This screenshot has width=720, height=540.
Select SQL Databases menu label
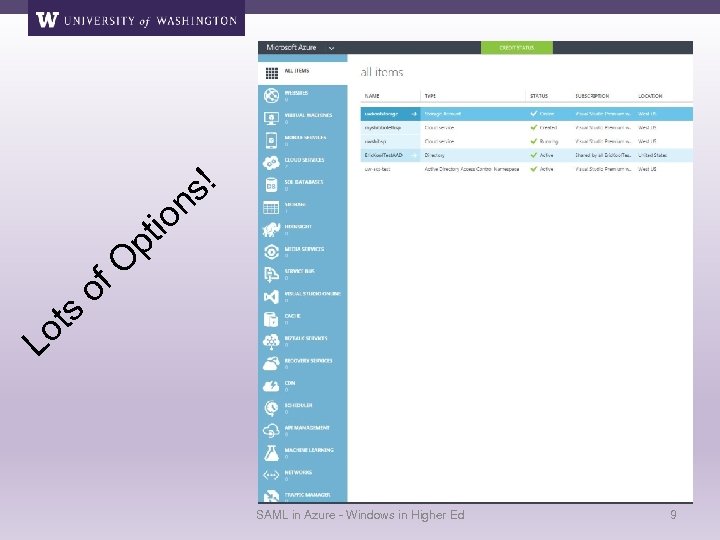[304, 182]
